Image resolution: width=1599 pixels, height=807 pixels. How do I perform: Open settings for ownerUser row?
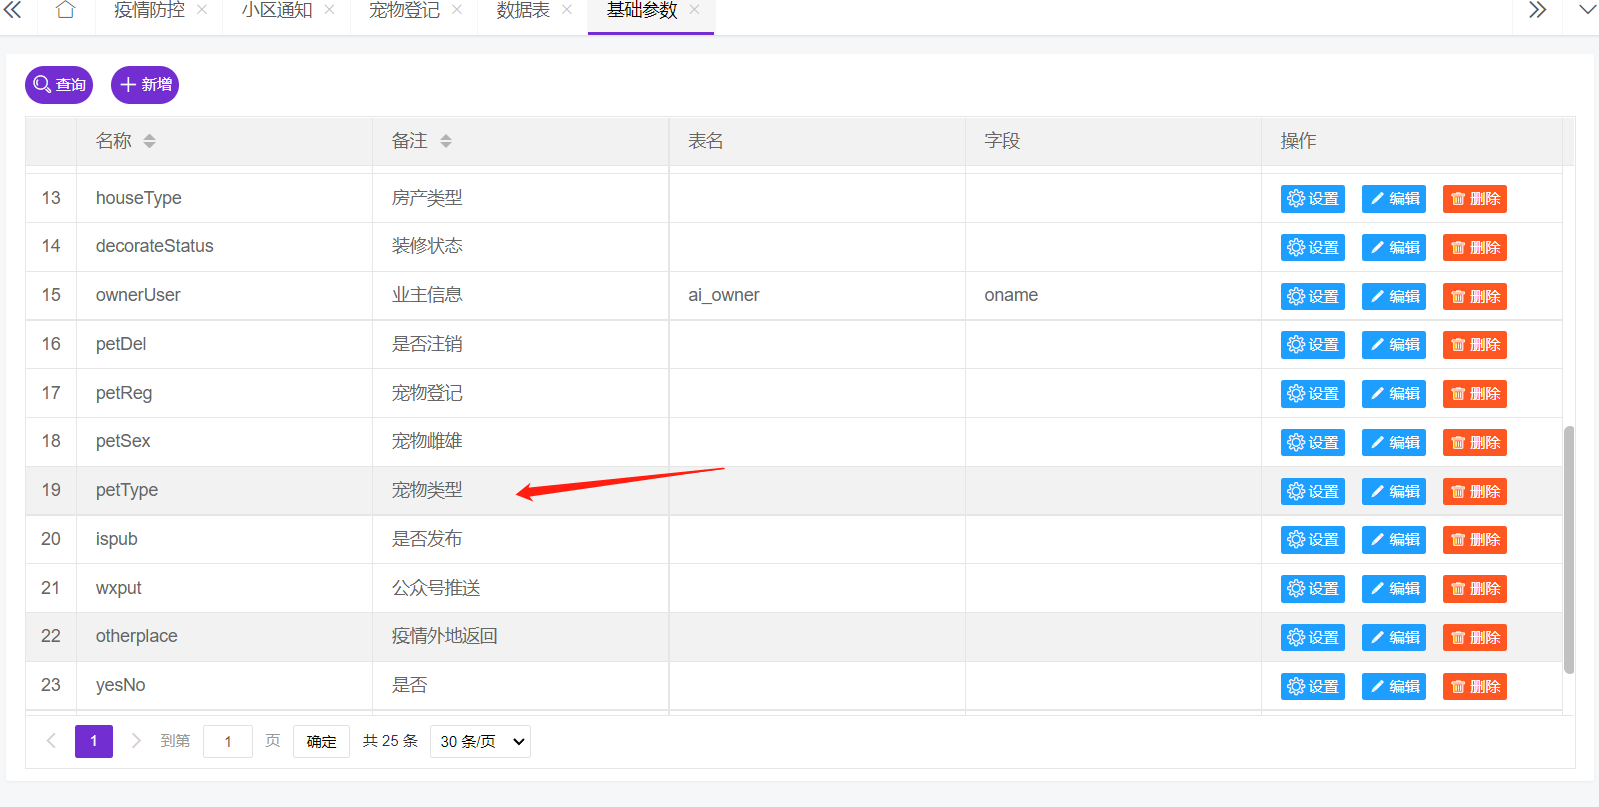pos(1313,296)
